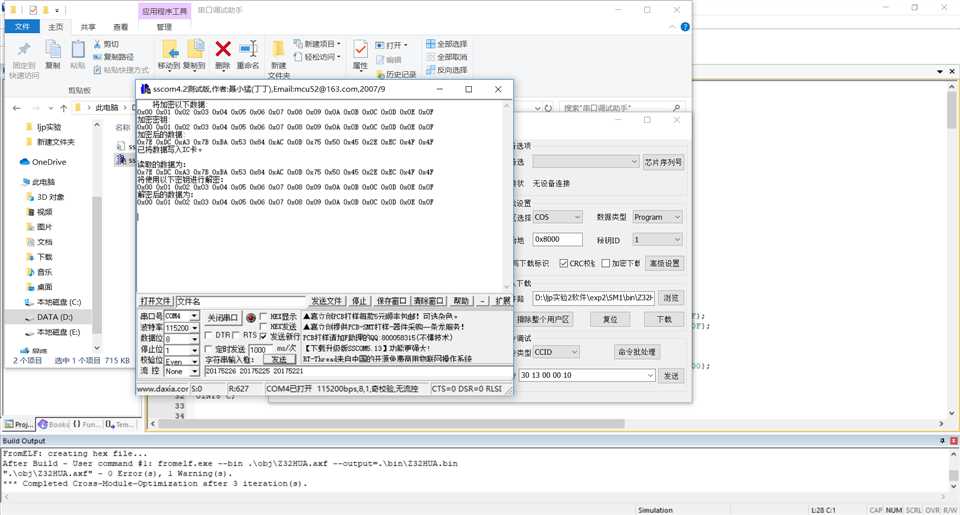Open the 串口号 COM4 dropdown
The height and width of the screenshot is (515, 960).
point(194,316)
